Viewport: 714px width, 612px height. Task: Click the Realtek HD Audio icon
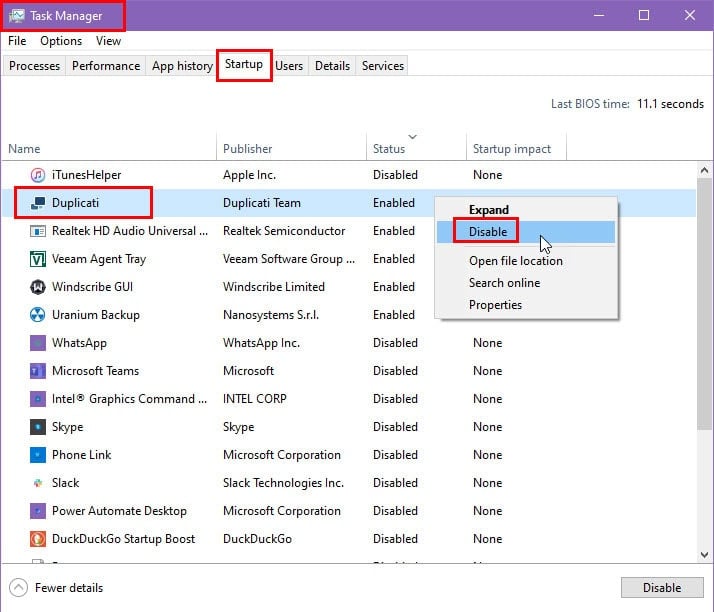[37, 231]
